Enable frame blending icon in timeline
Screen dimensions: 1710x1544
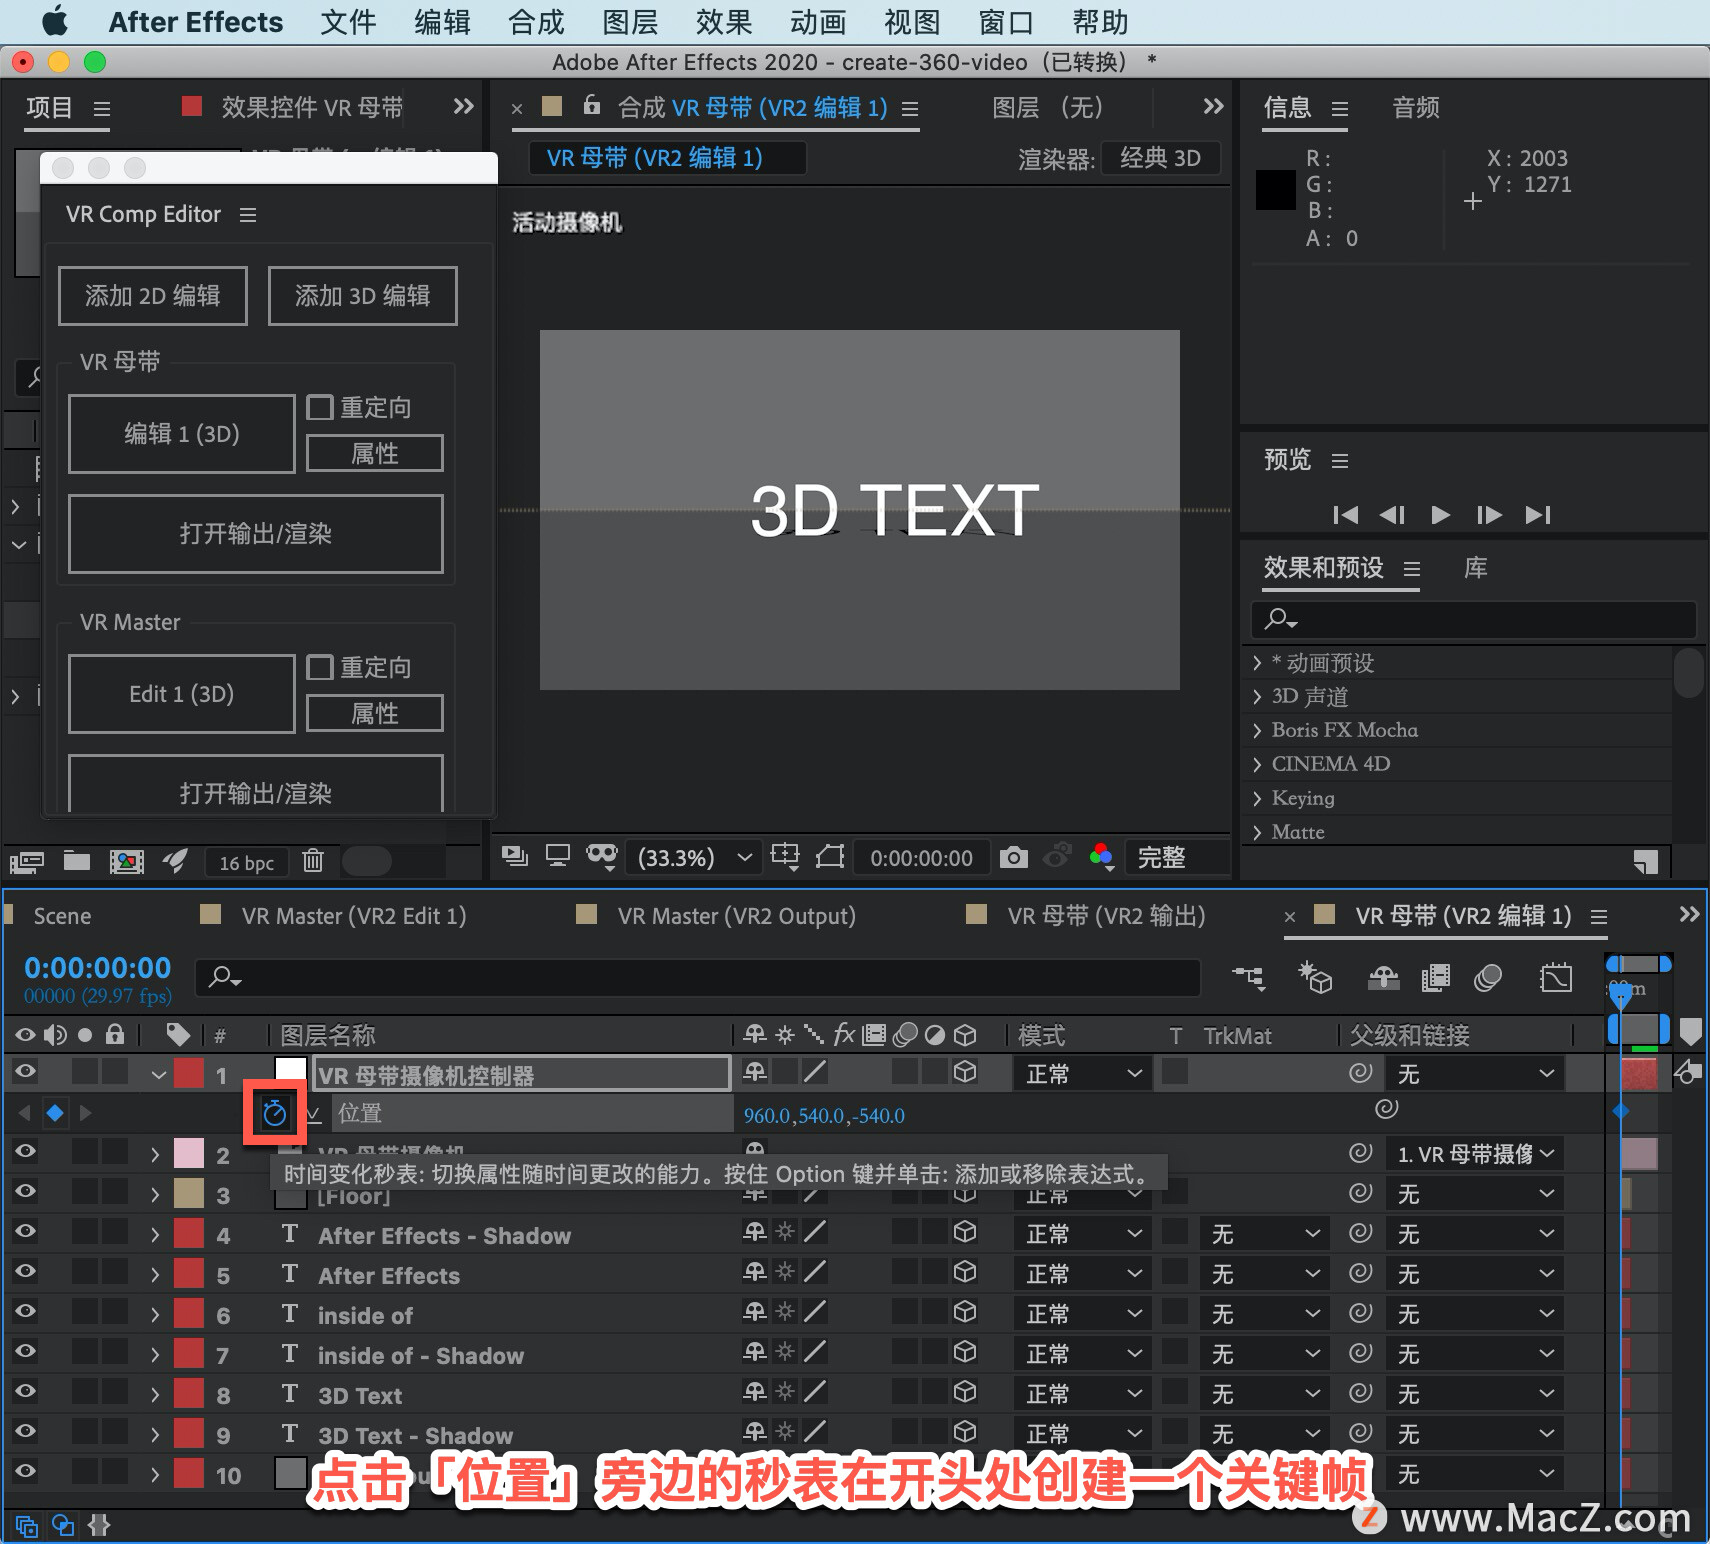tap(1435, 977)
